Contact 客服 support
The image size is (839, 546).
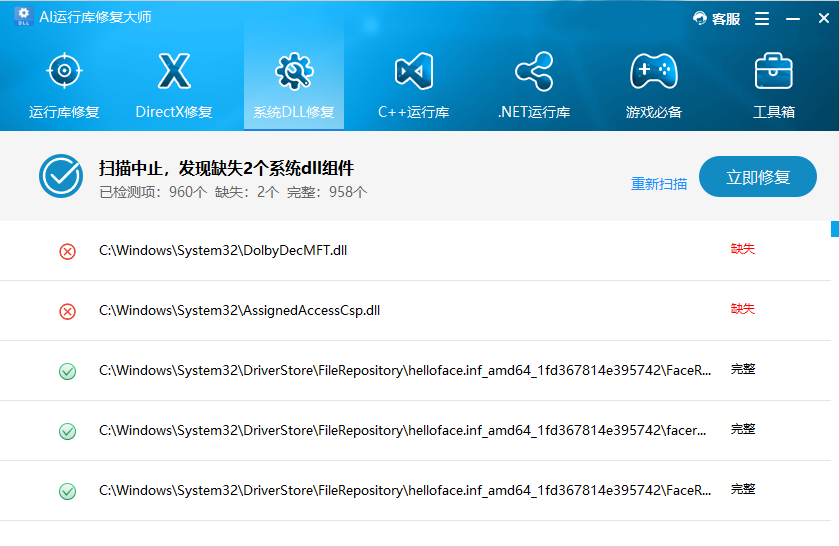pyautogui.click(x=716, y=19)
